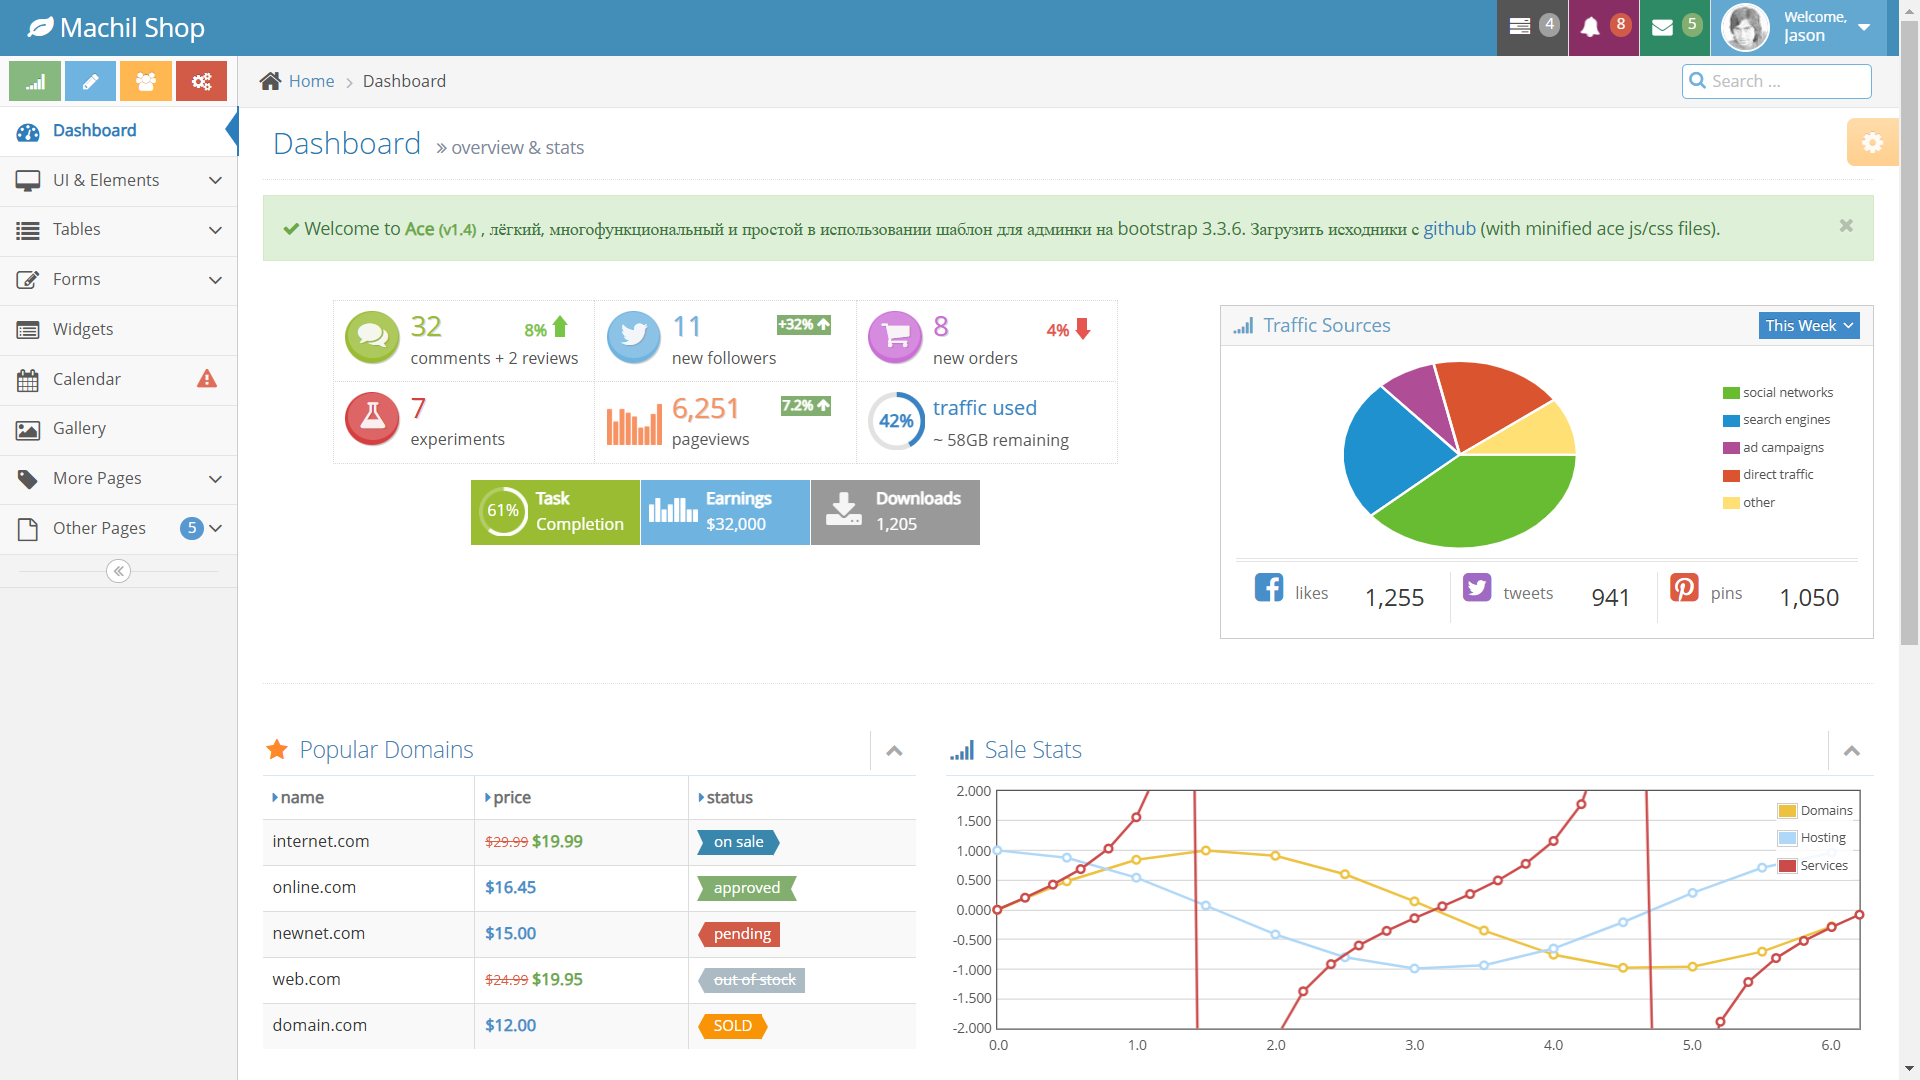Click the Task Completion button
This screenshot has width=1920, height=1080.
point(555,512)
